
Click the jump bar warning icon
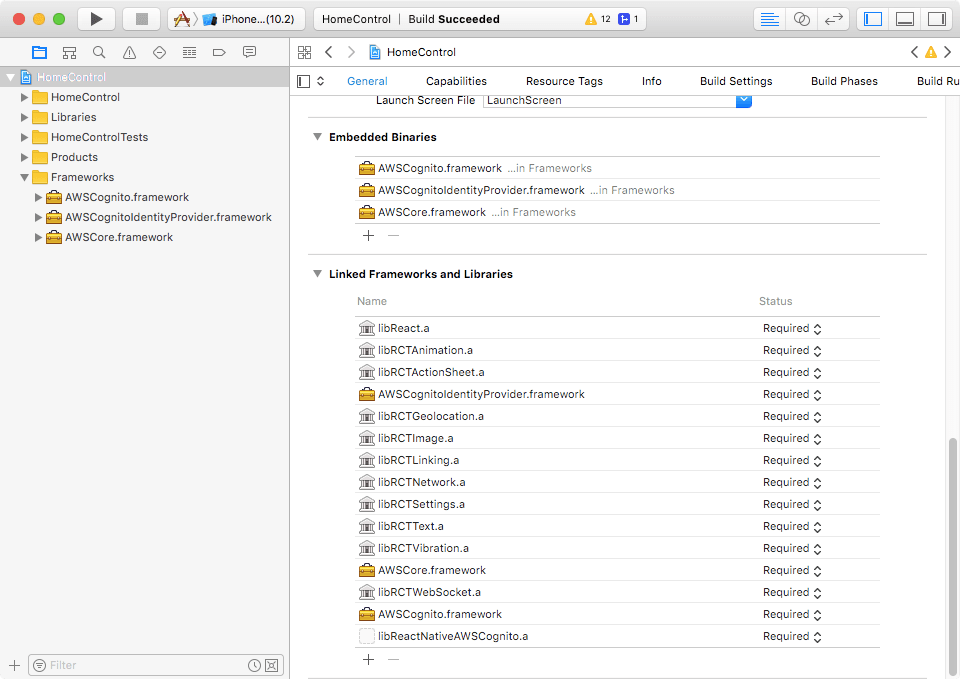click(931, 52)
